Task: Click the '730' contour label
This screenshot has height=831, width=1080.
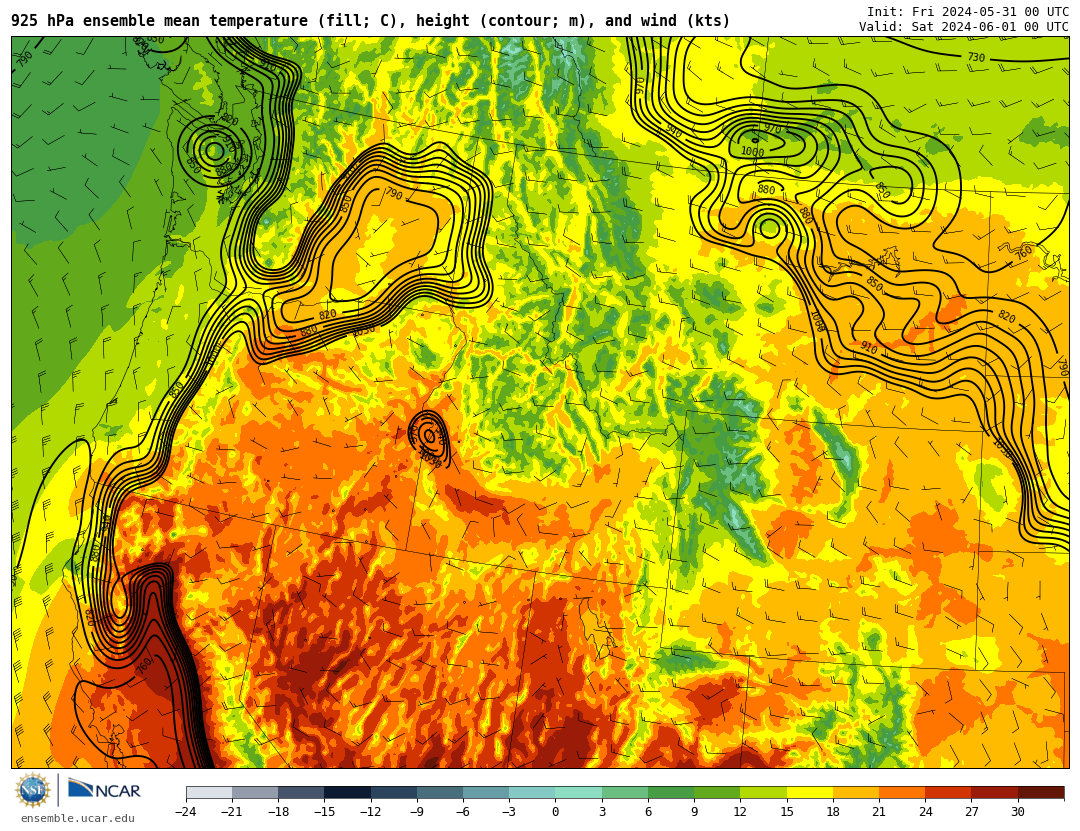Action: 976,57
